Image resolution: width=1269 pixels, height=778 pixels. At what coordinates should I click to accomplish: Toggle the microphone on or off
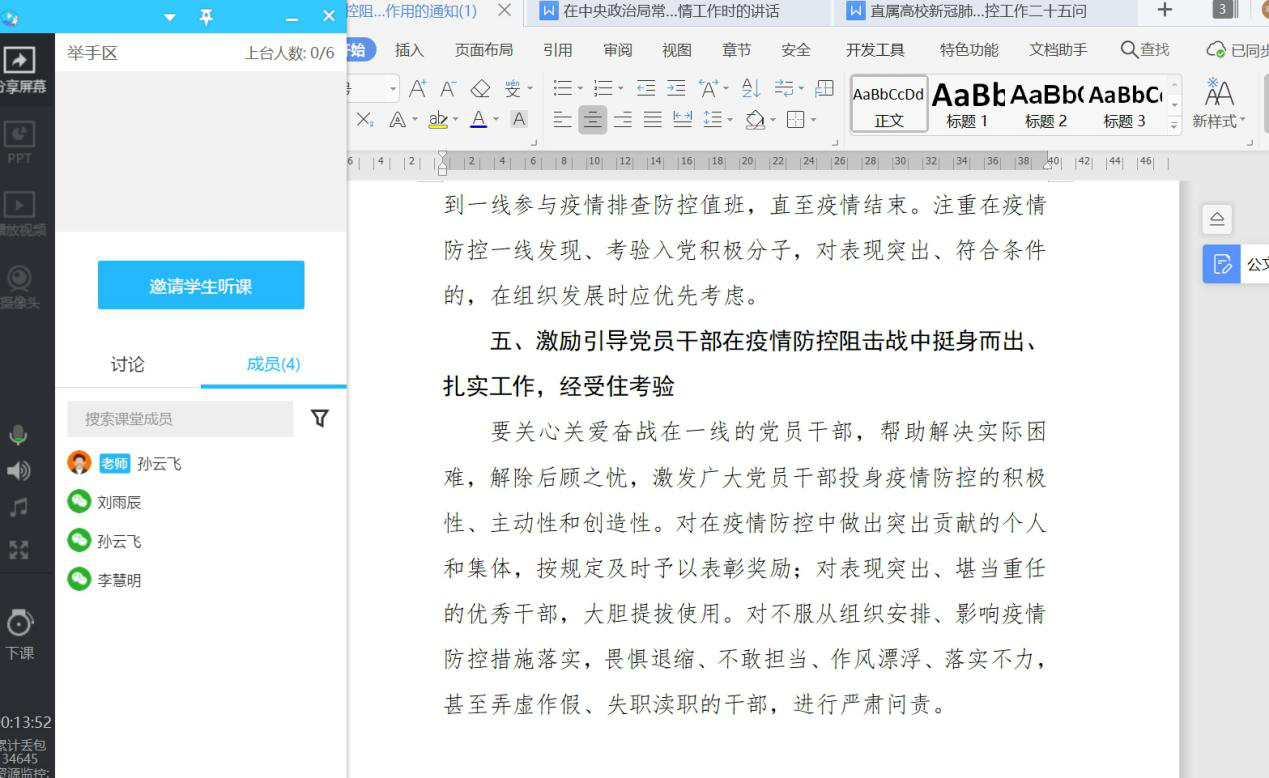coord(19,435)
